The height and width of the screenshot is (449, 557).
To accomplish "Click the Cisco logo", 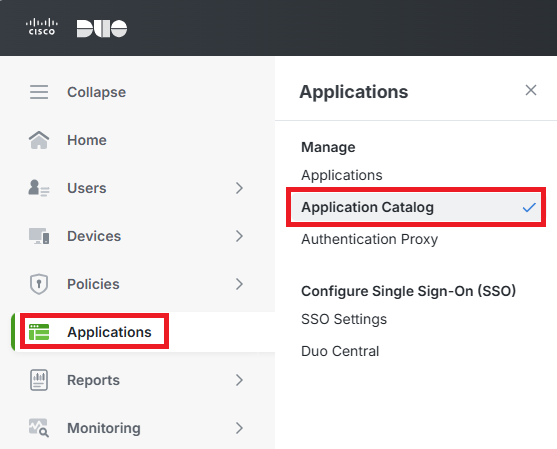I will coord(42,27).
